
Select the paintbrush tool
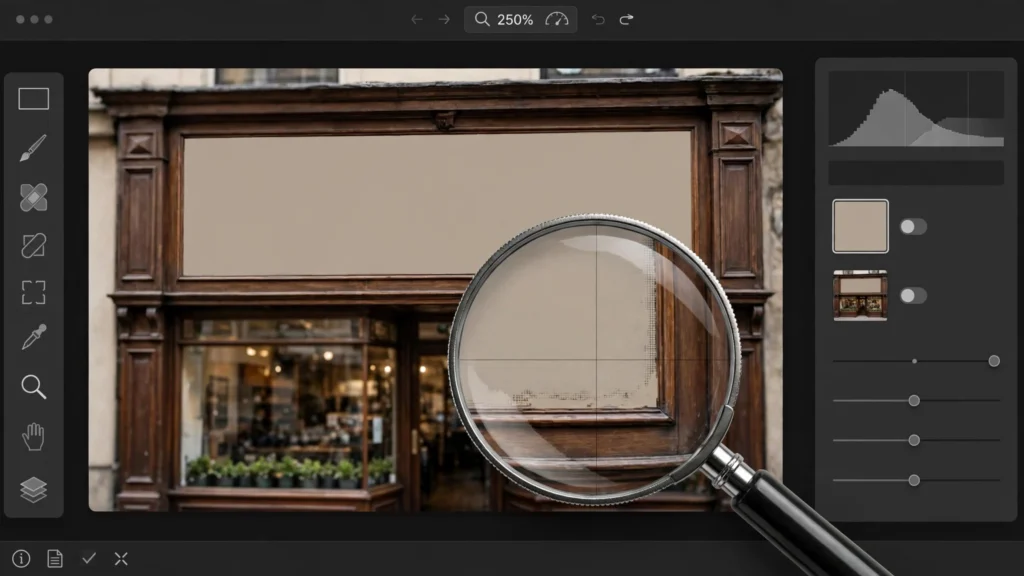(x=33, y=148)
